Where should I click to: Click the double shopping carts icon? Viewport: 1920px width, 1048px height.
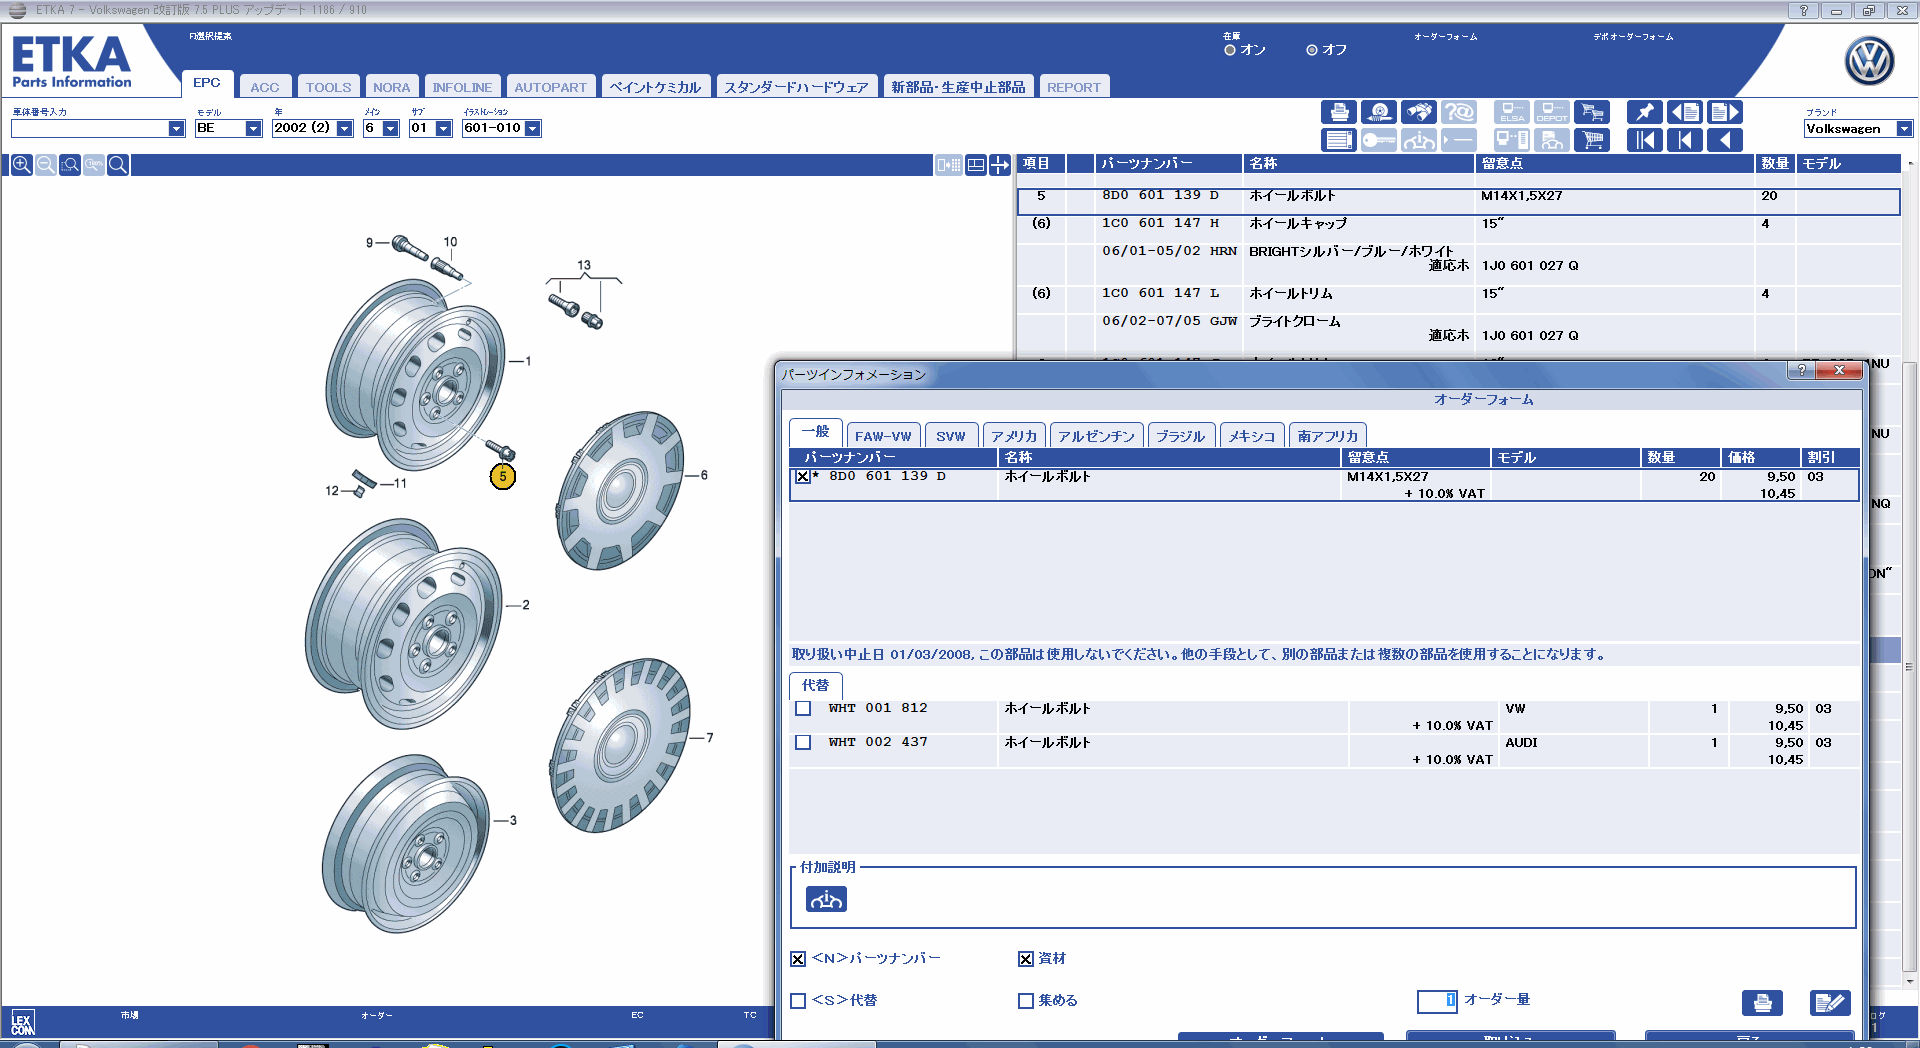pos(1592,112)
